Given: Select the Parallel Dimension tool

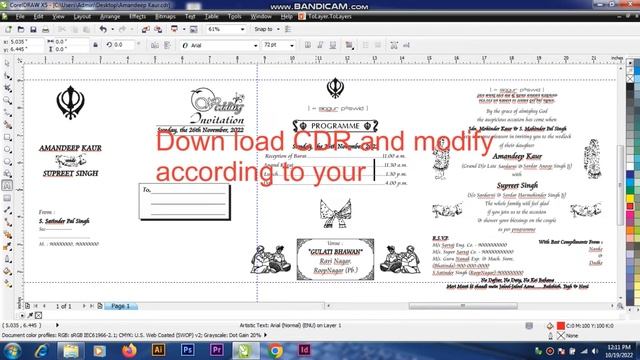Looking at the screenshot, I should click(7, 210).
